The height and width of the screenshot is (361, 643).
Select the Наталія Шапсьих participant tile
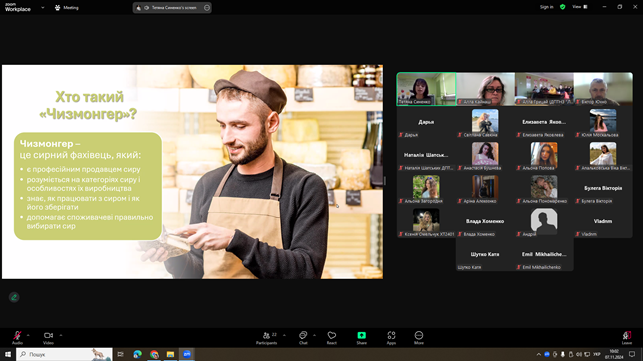426,155
